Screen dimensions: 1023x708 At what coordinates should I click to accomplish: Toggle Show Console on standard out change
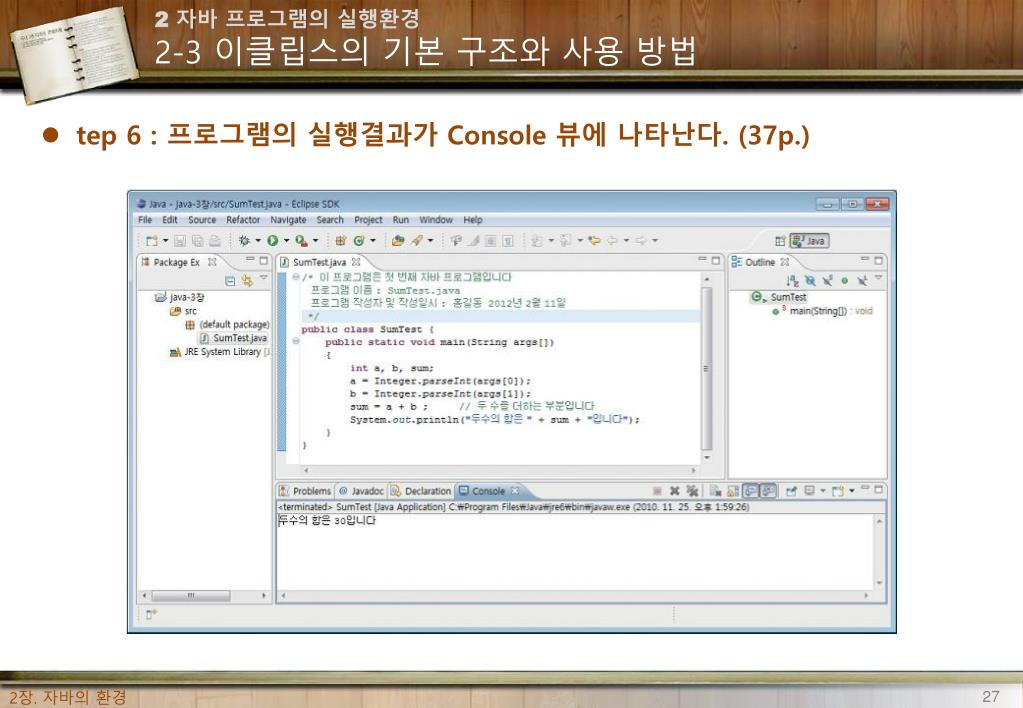tap(751, 491)
